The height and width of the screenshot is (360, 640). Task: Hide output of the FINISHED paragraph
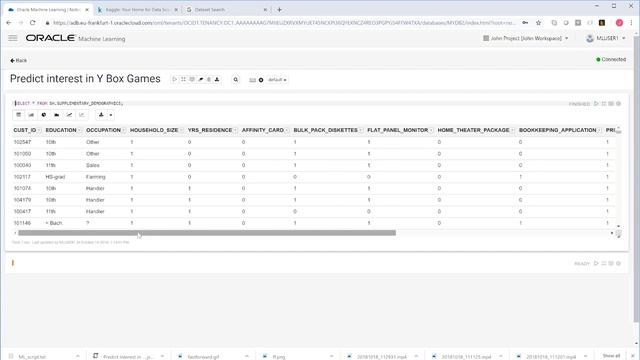pos(611,104)
